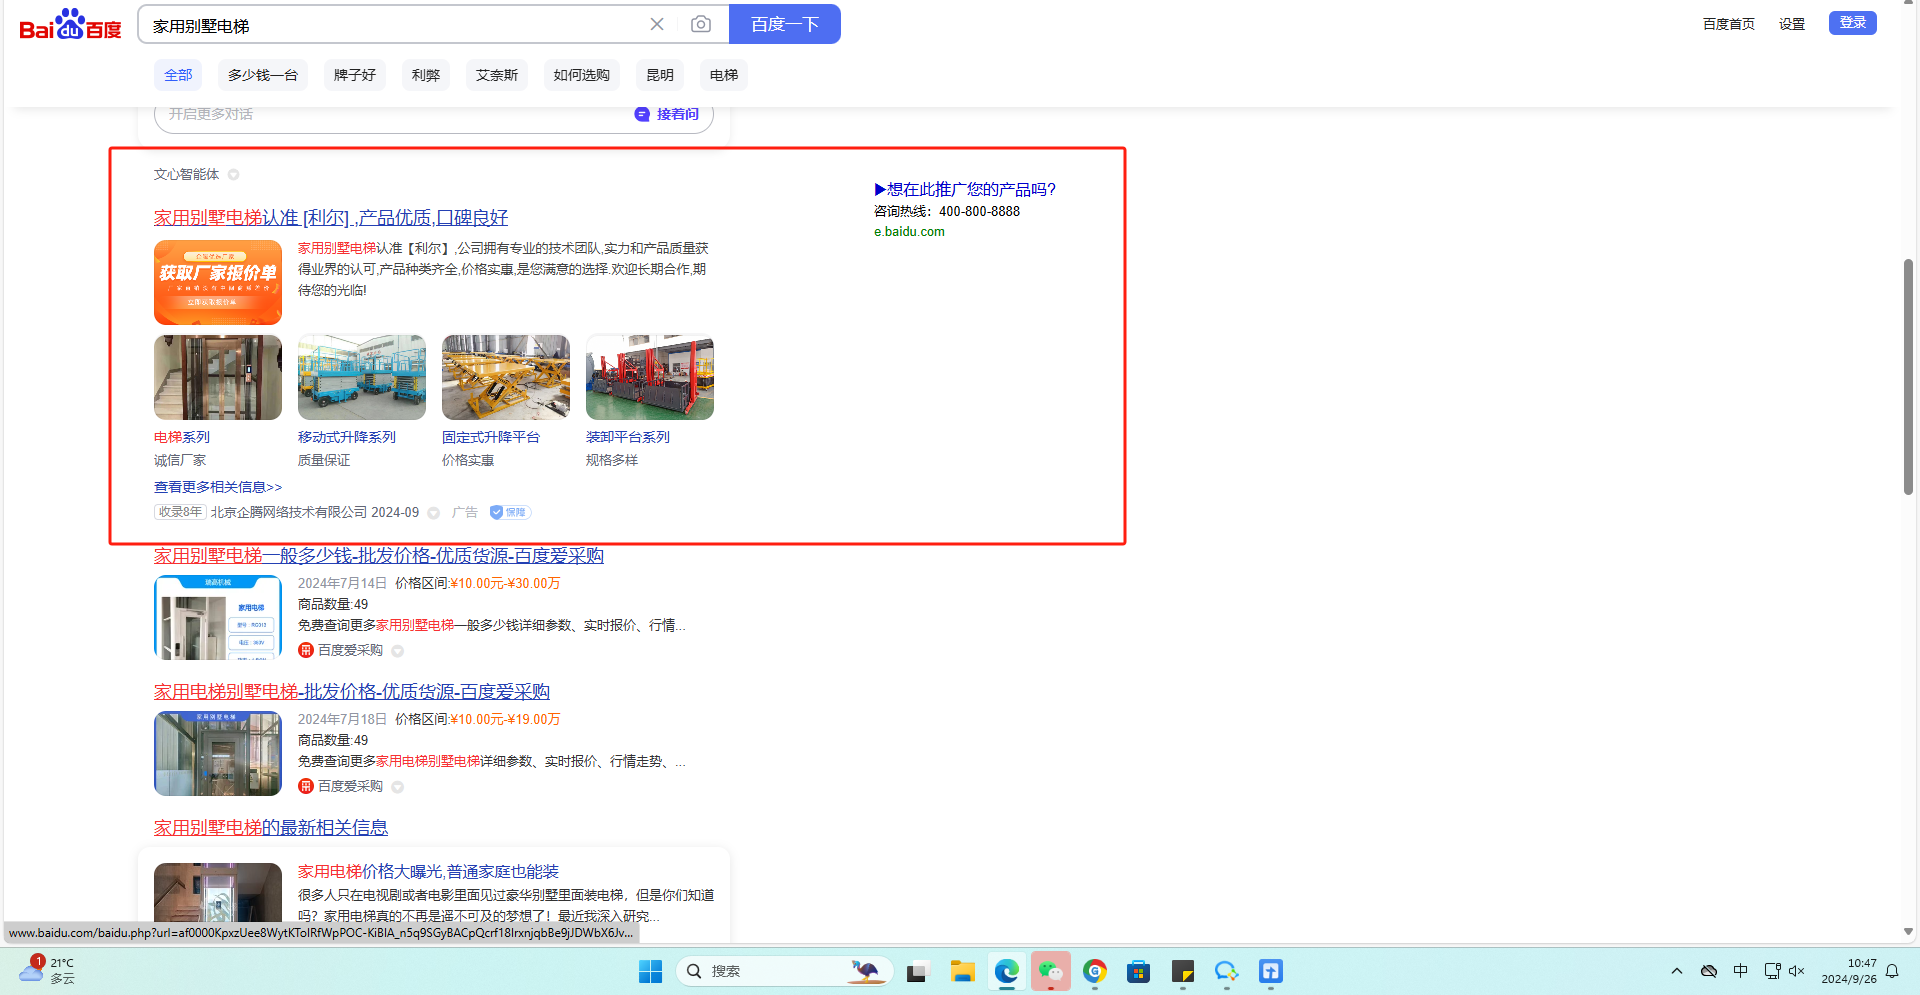Open Microsoft Store from taskbar

click(x=1138, y=971)
